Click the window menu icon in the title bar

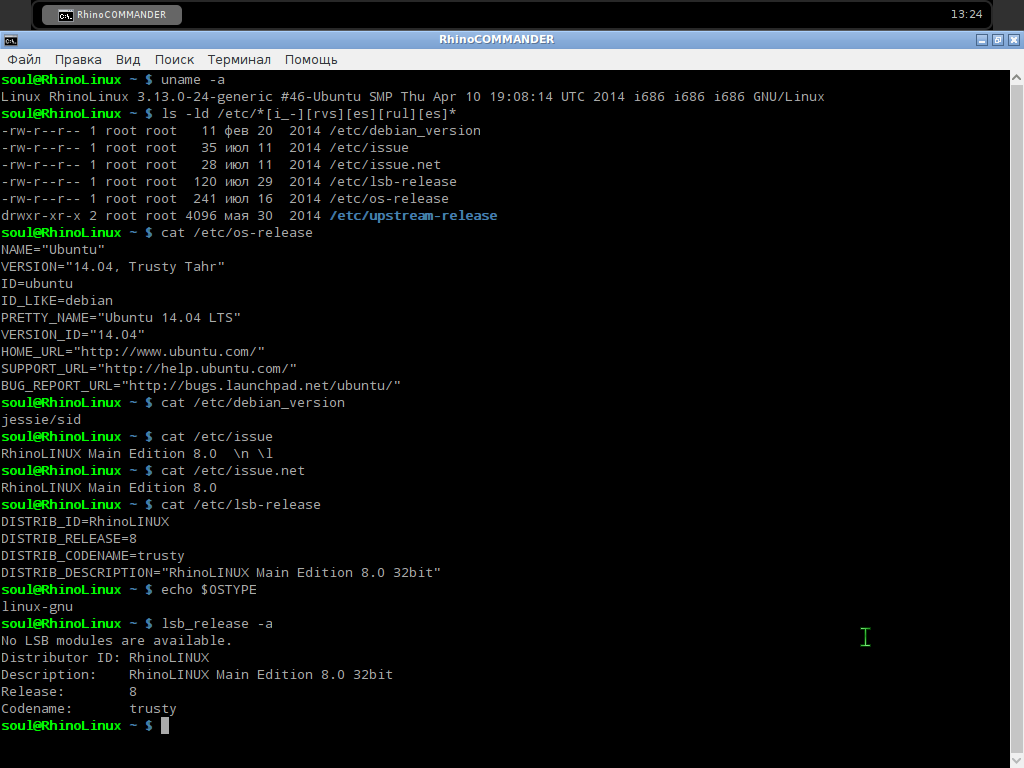coord(10,40)
